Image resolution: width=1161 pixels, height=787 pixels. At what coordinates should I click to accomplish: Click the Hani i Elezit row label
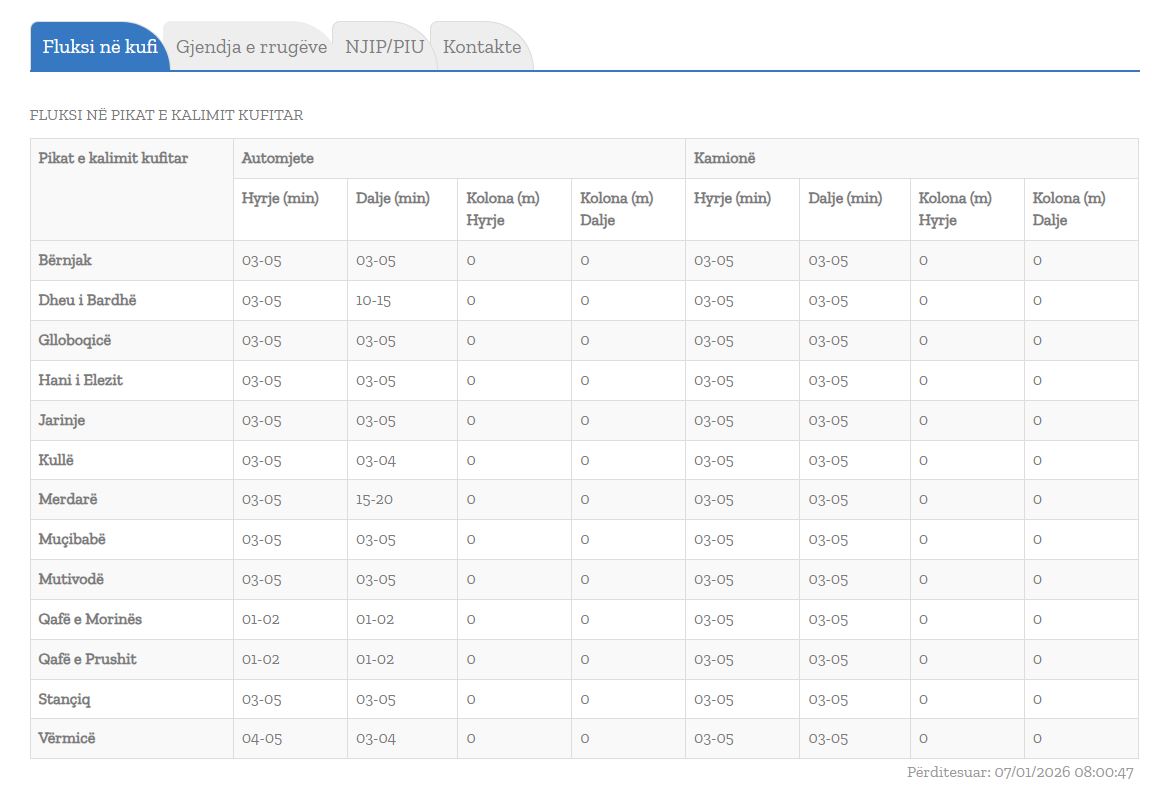tap(80, 381)
